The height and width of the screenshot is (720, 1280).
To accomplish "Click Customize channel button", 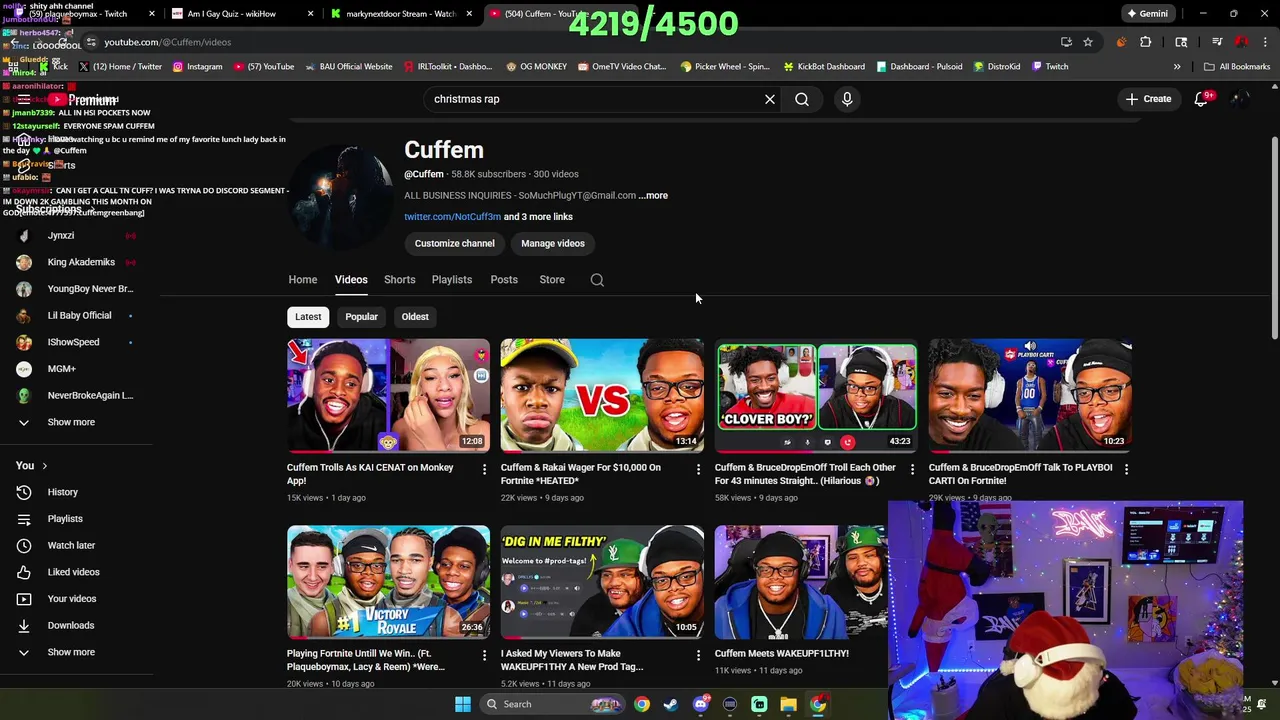I will click(x=455, y=243).
